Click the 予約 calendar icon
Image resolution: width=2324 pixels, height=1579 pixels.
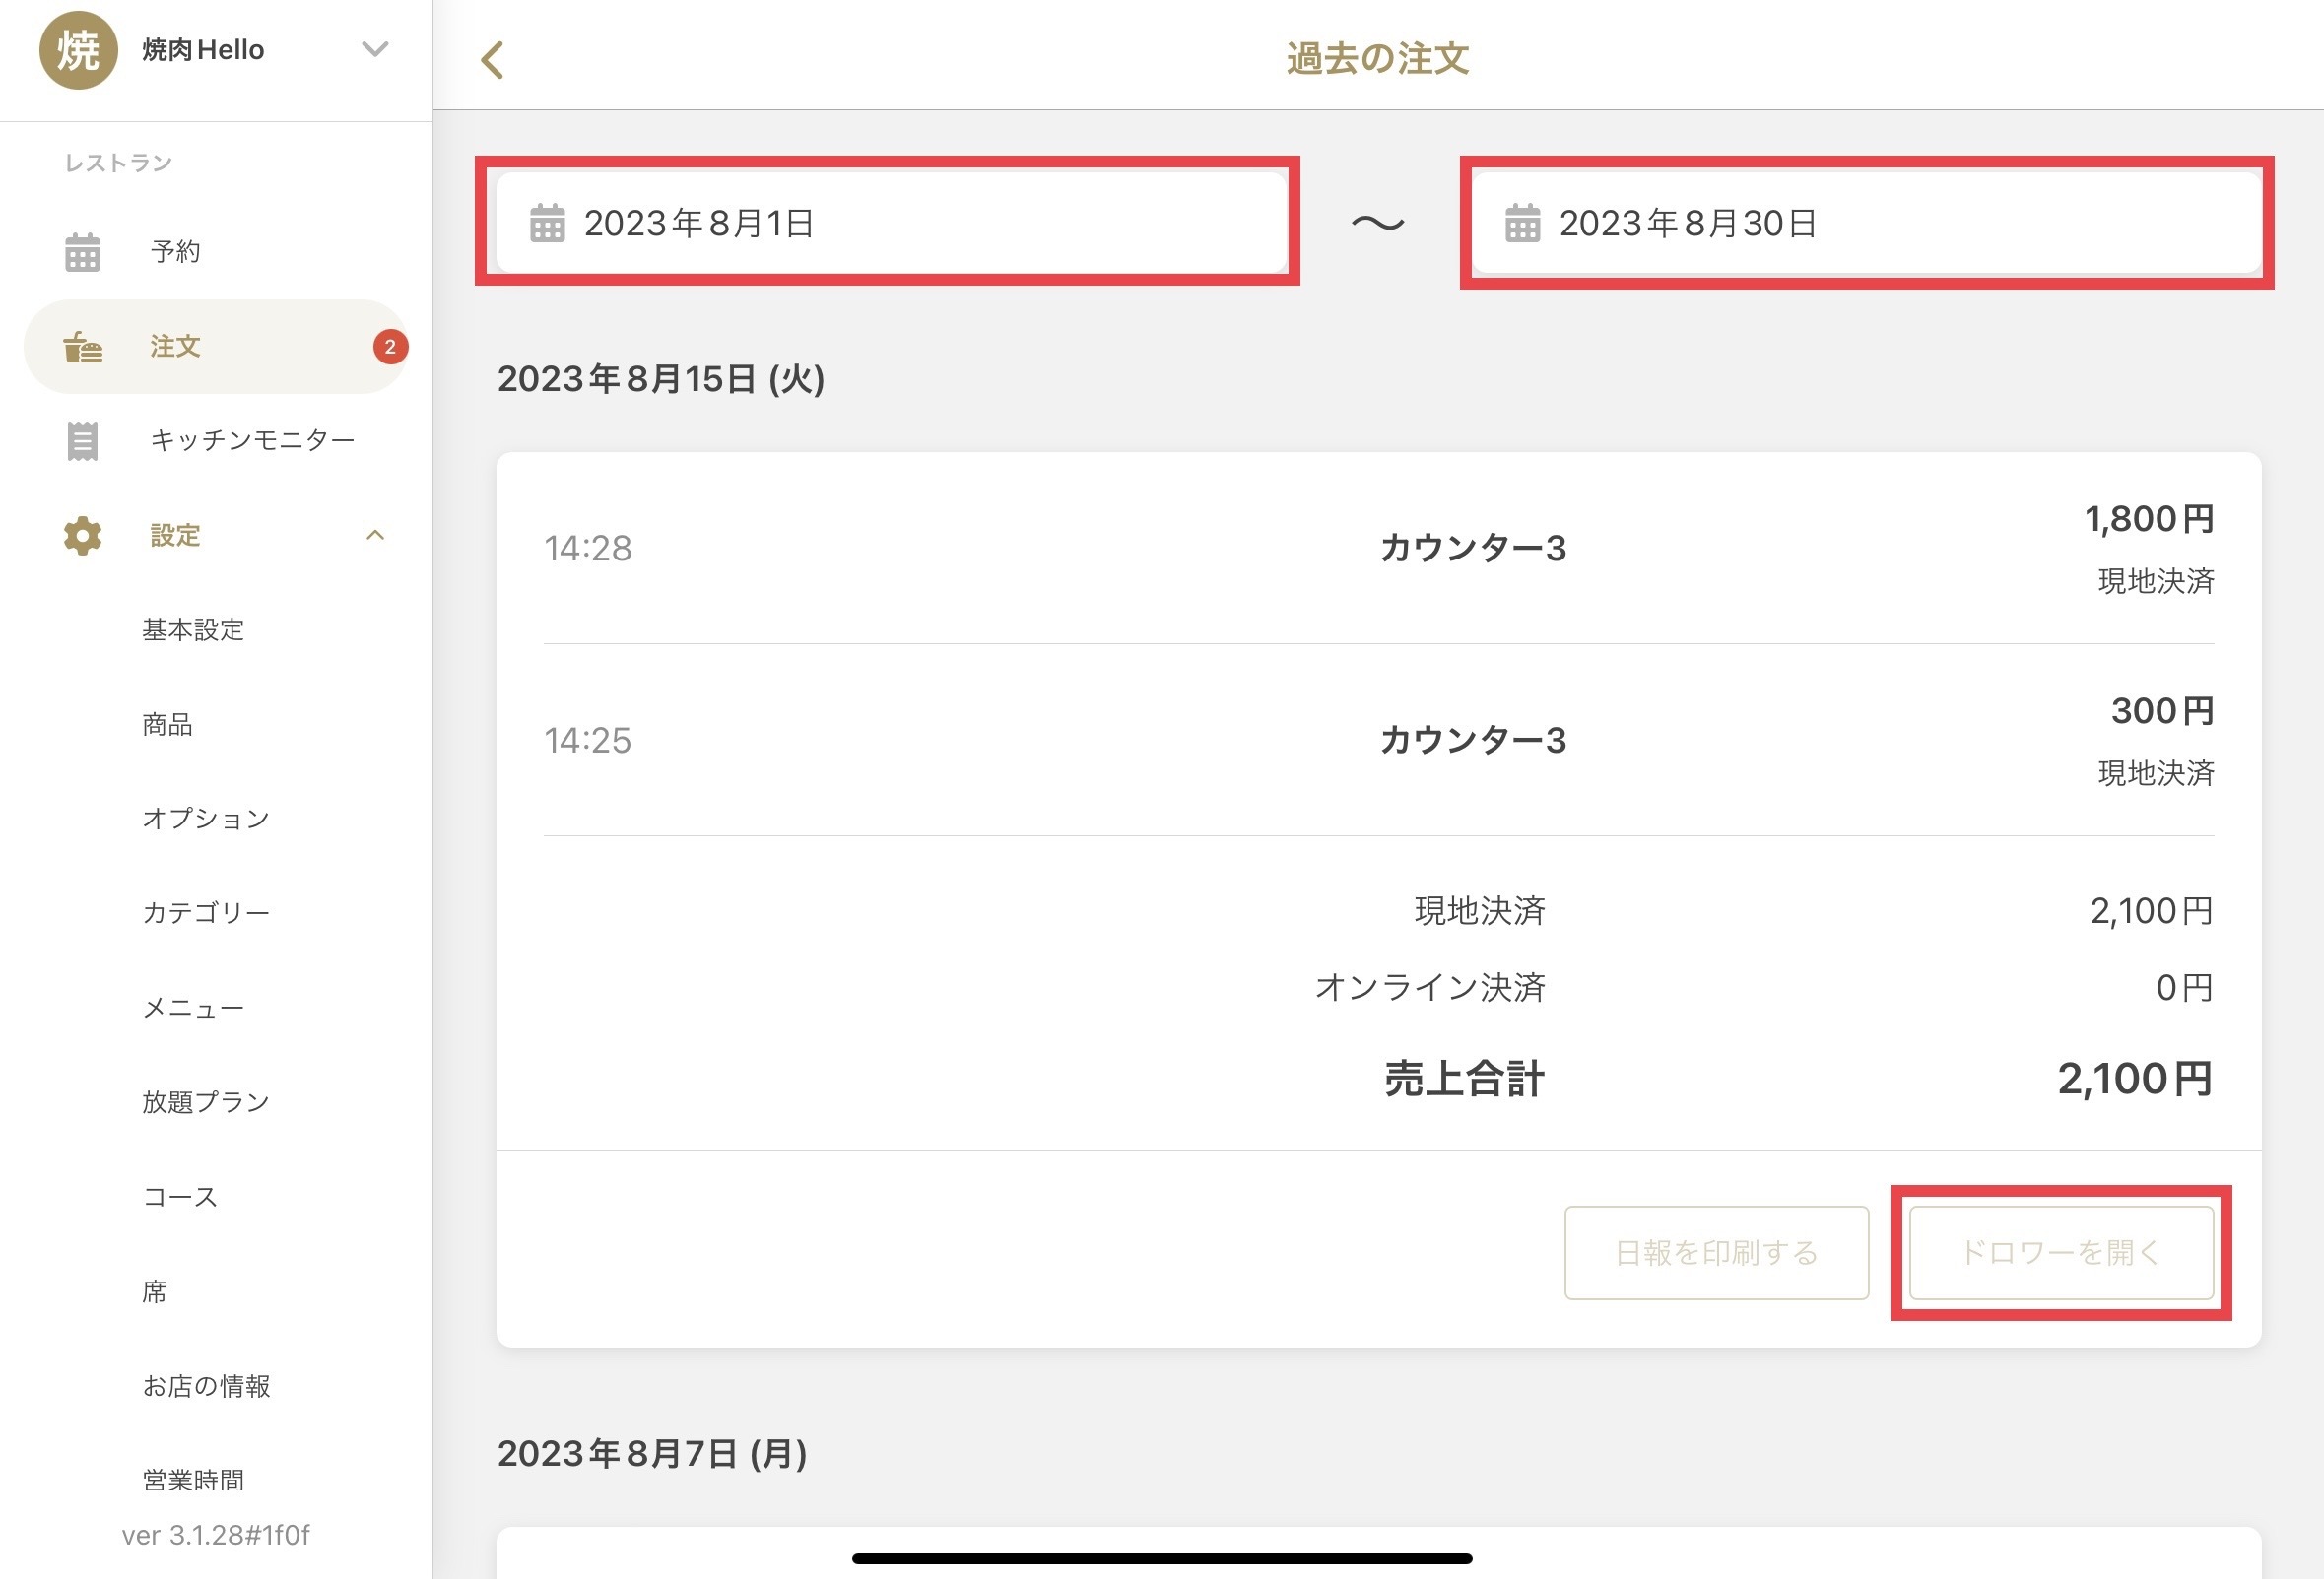(82, 252)
